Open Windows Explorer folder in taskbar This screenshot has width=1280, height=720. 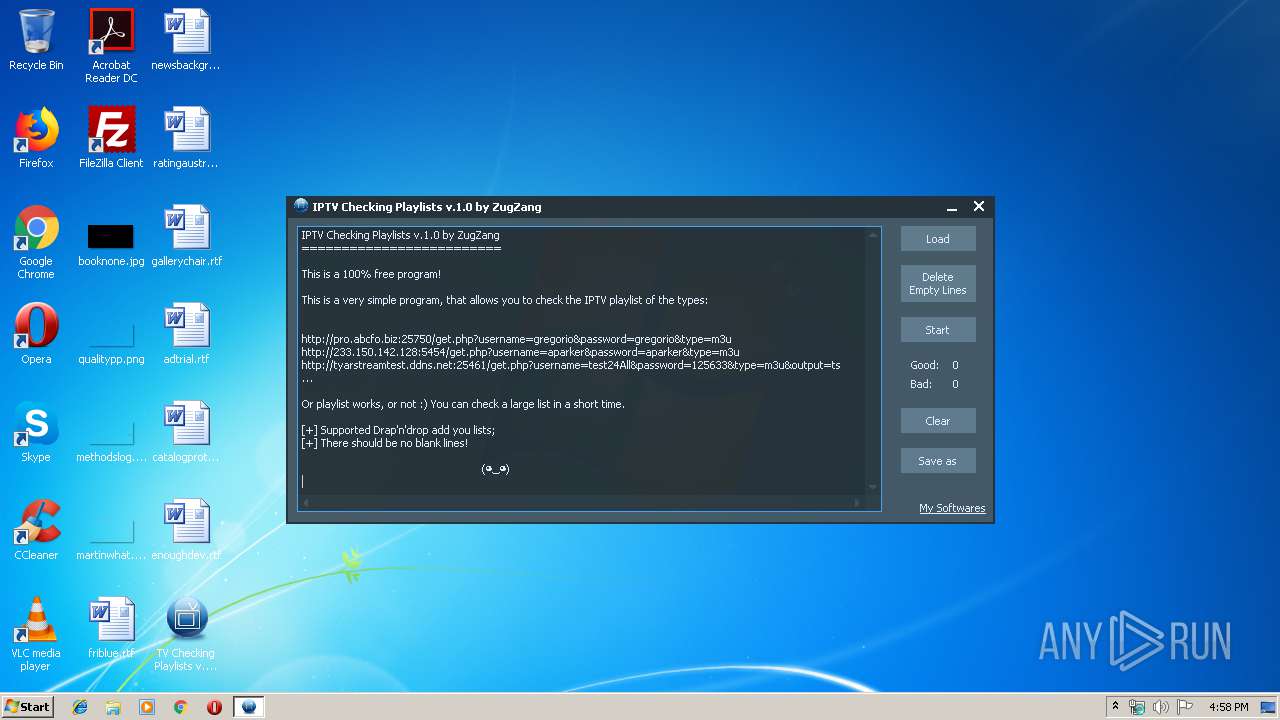[x=113, y=707]
